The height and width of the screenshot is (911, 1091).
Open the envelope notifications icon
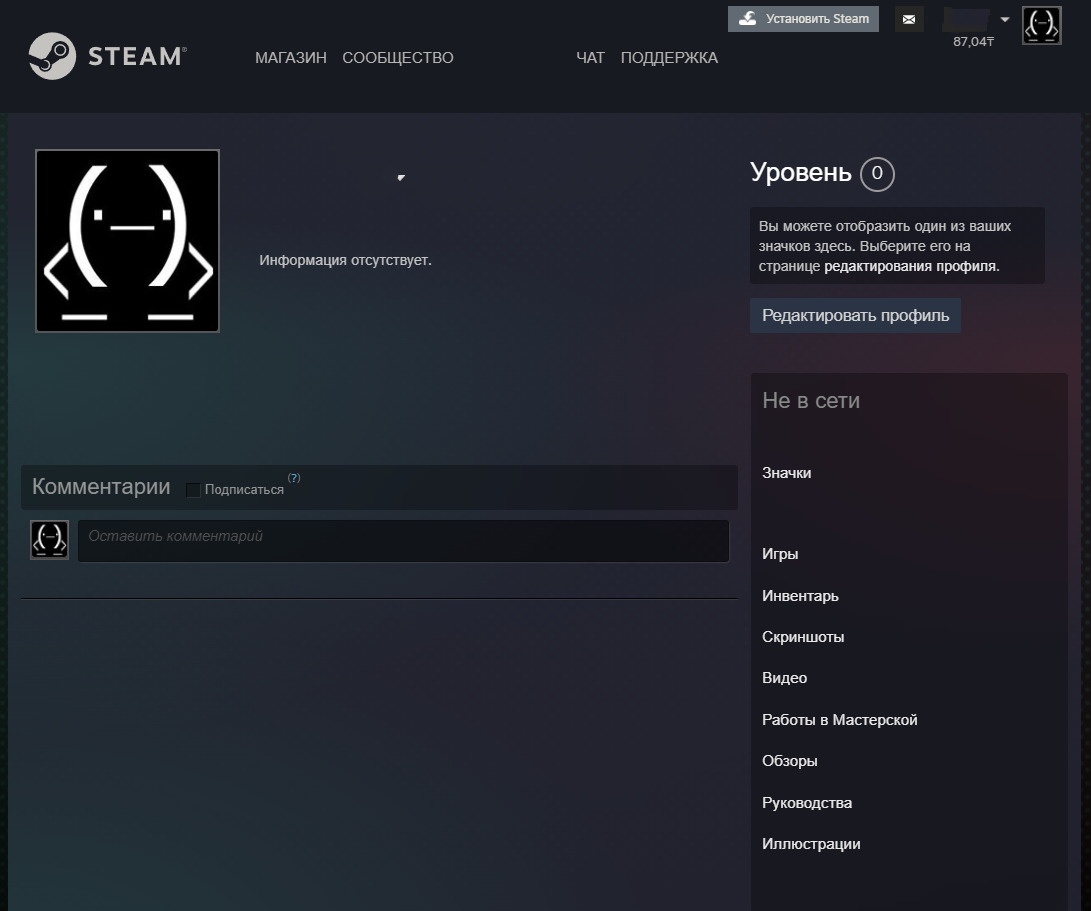coord(909,19)
